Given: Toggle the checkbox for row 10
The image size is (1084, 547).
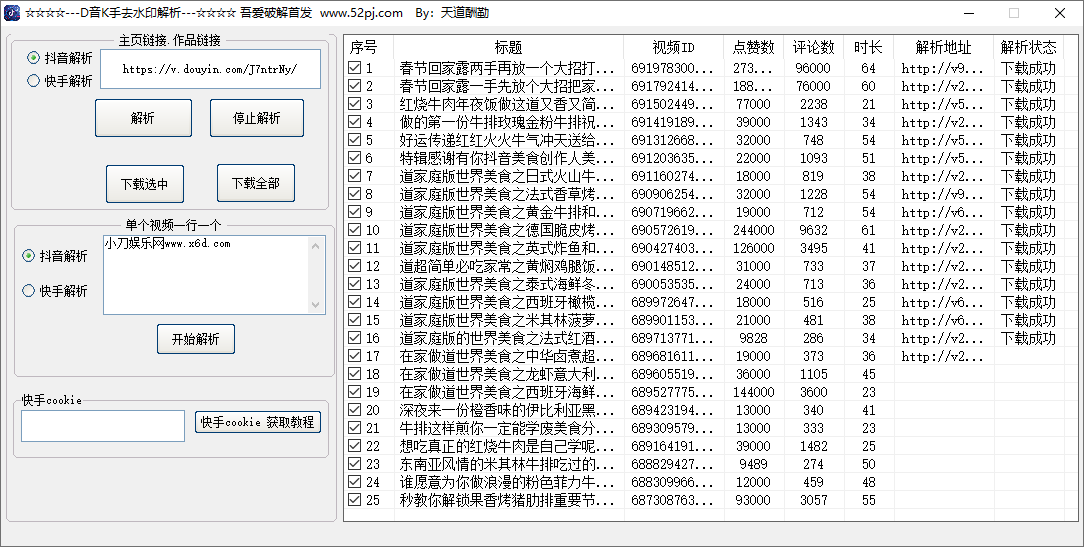Looking at the screenshot, I should [x=354, y=230].
